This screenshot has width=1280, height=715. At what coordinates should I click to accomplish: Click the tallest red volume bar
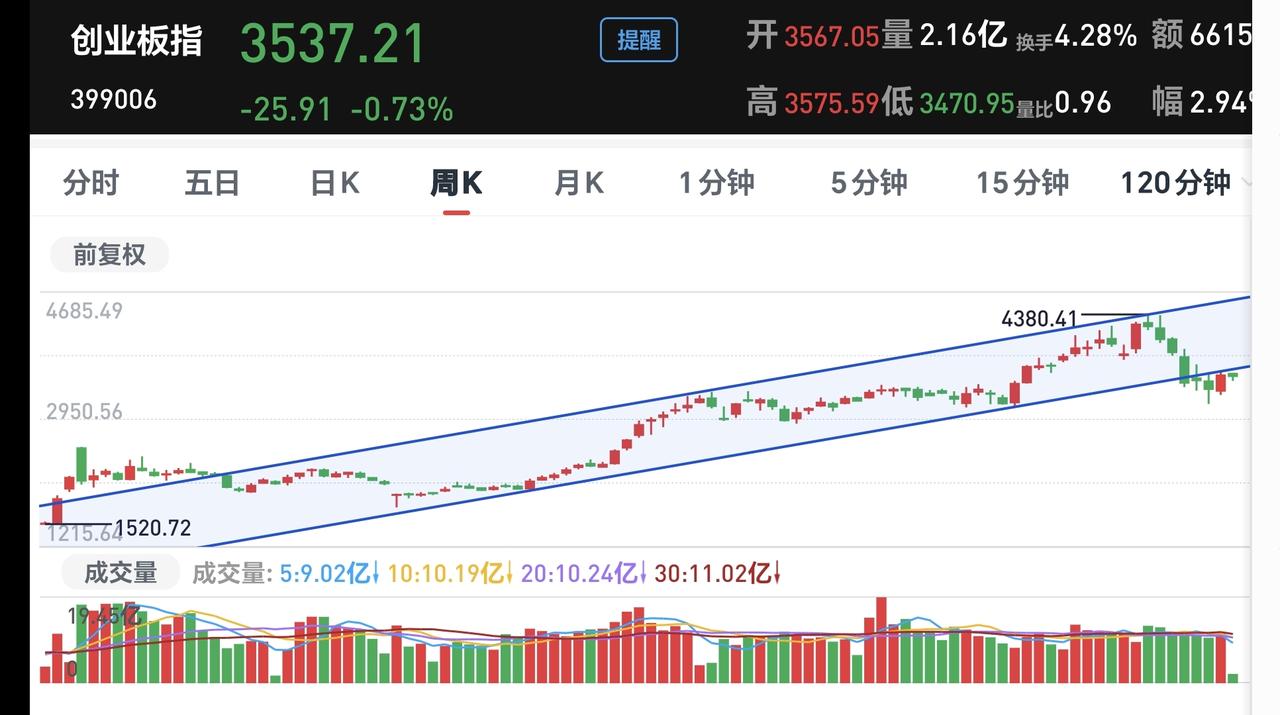(881, 640)
